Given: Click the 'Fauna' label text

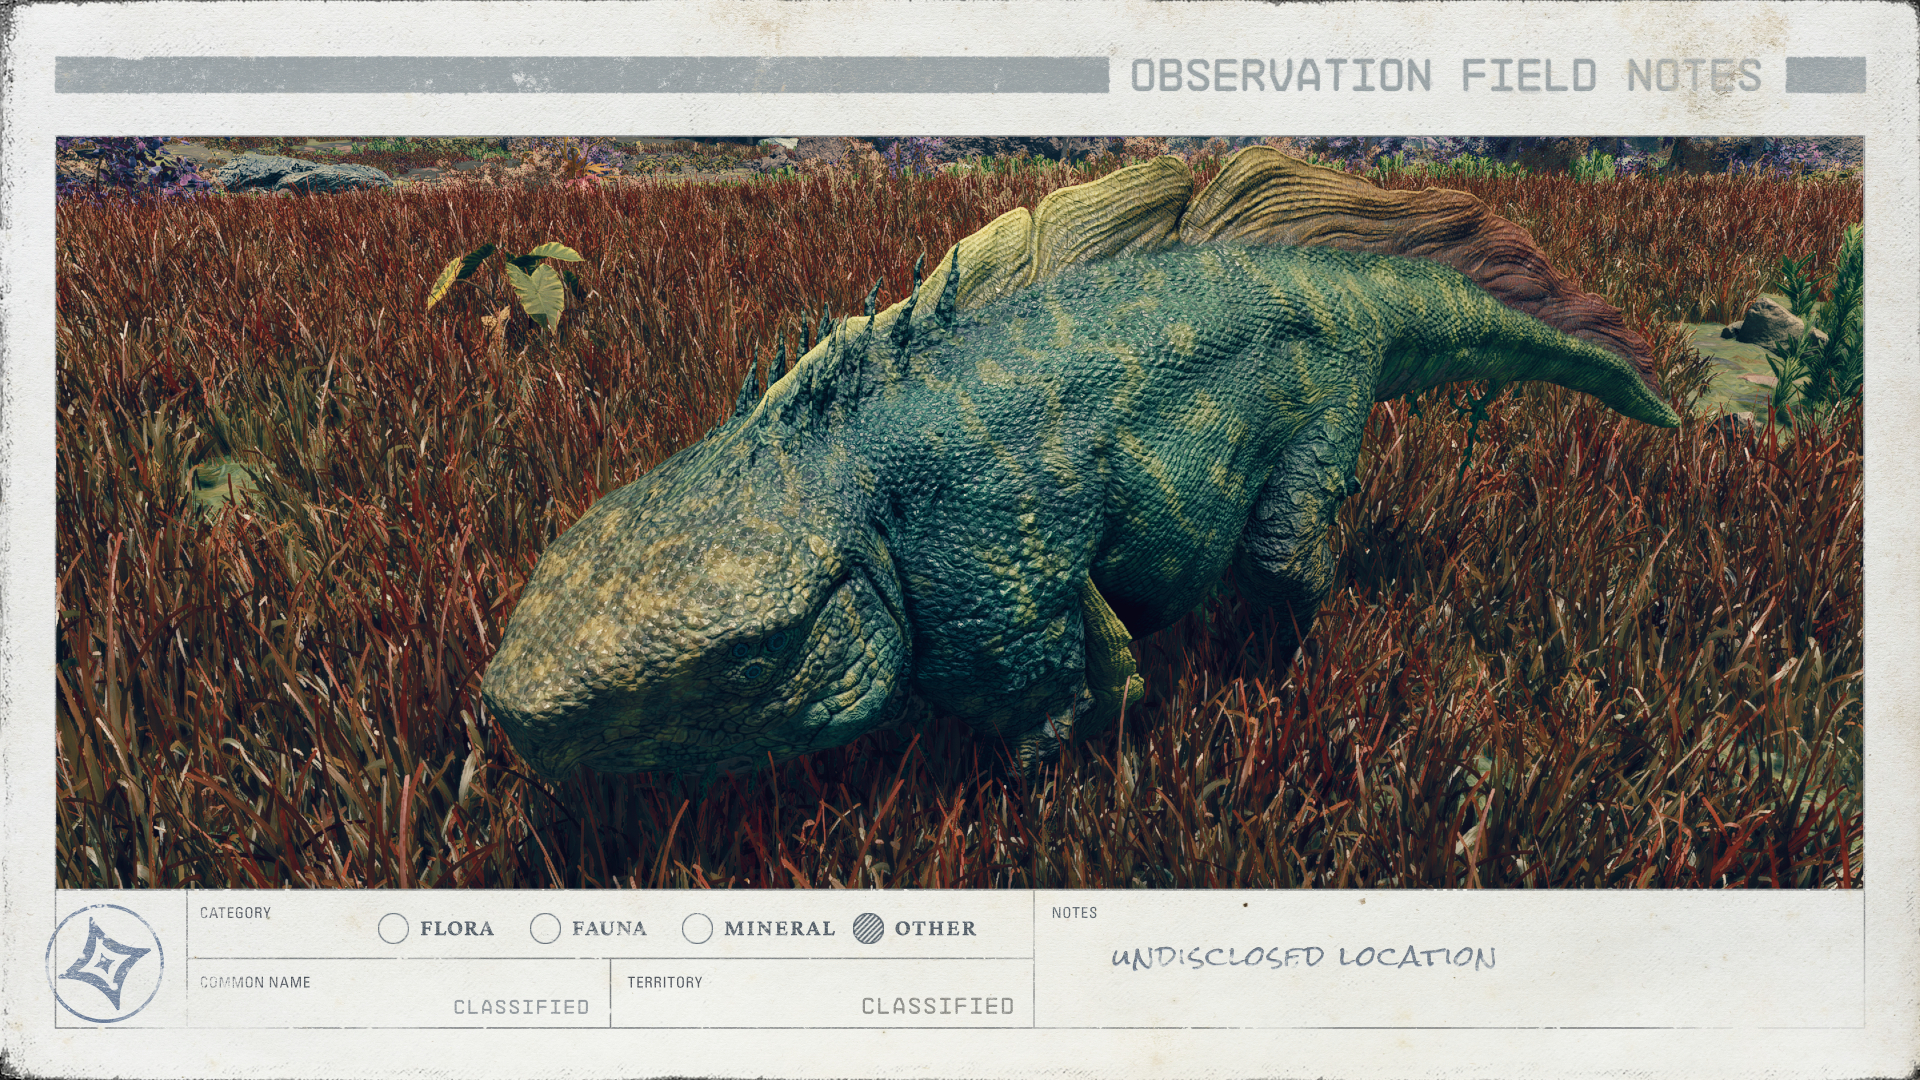Looking at the screenshot, I should point(609,929).
